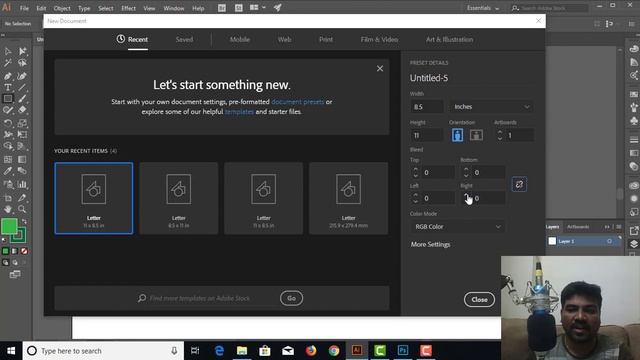The height and width of the screenshot is (360, 640).
Task: Select the Rectangle tool
Action: pyautogui.click(x=8, y=98)
